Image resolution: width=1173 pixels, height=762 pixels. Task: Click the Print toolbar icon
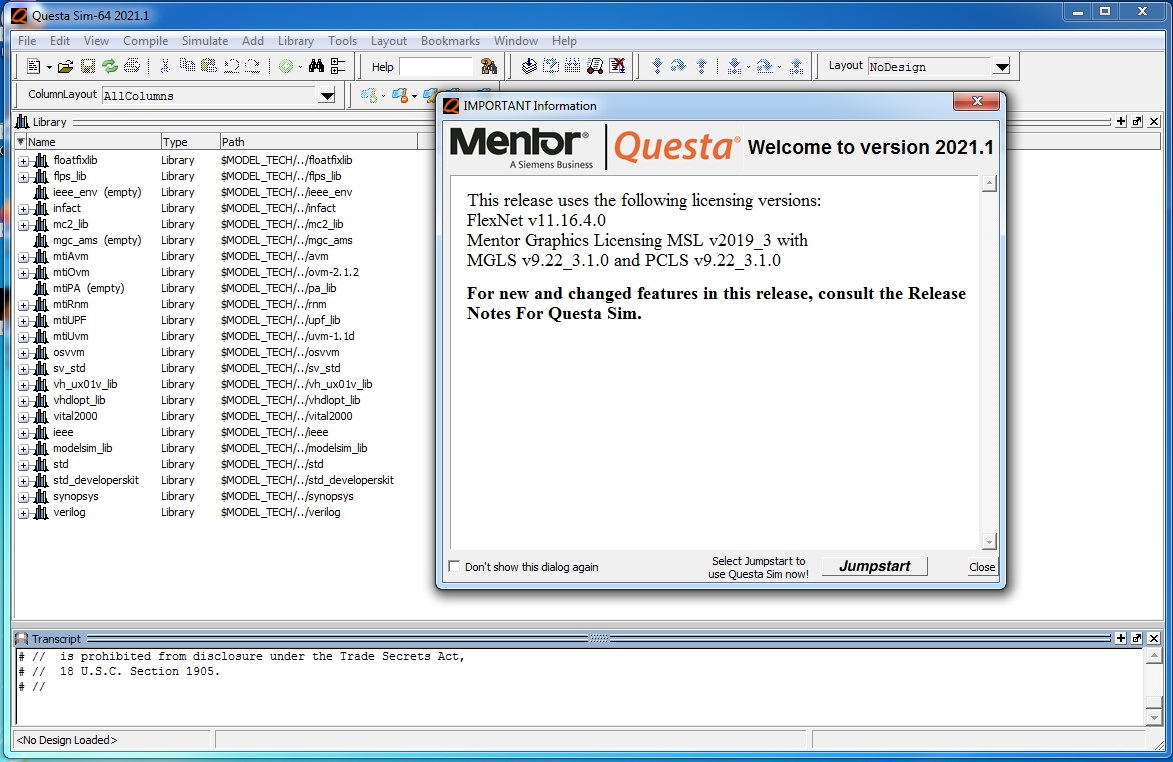(132, 67)
